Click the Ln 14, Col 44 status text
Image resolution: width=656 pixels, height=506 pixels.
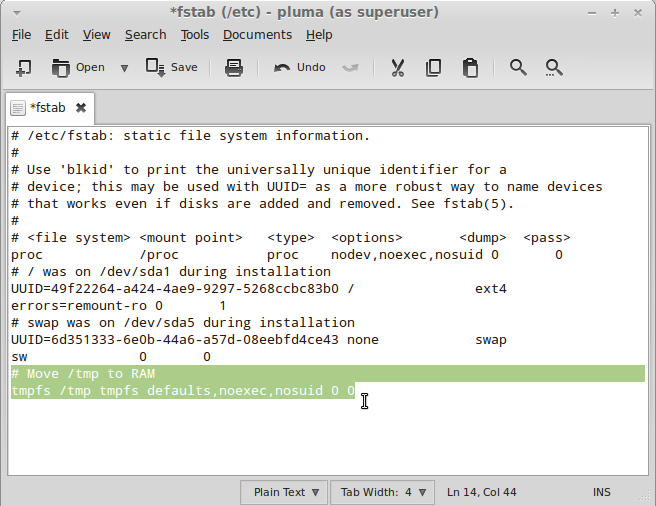tap(481, 492)
